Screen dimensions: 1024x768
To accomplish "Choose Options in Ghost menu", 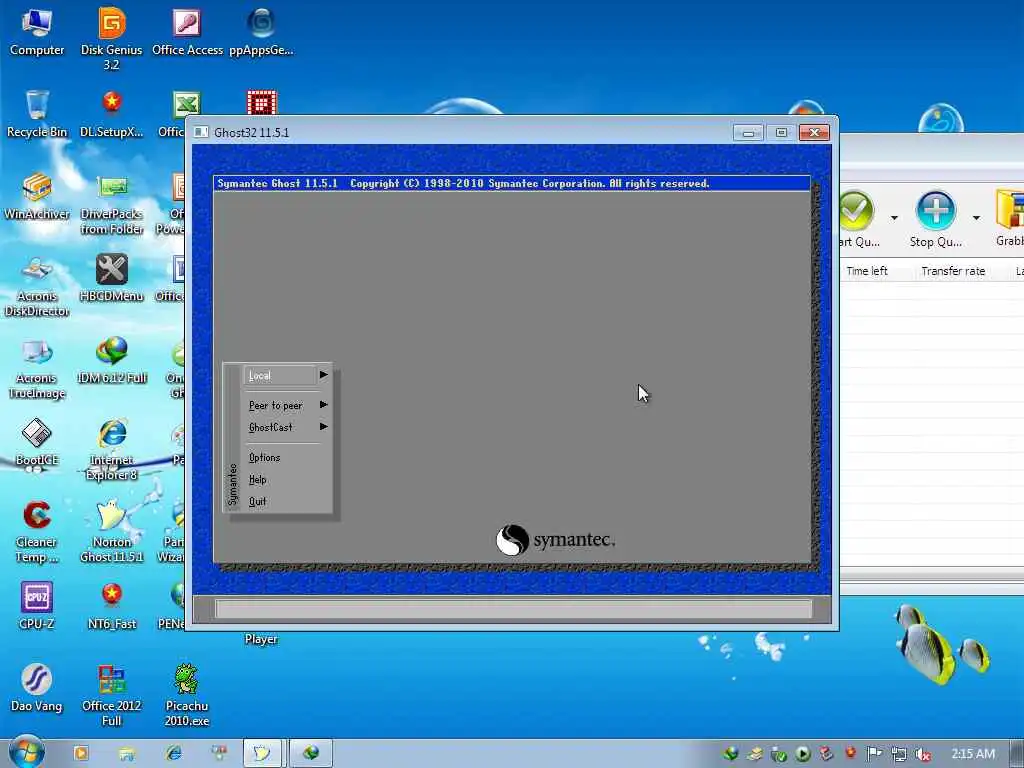I will (x=264, y=457).
